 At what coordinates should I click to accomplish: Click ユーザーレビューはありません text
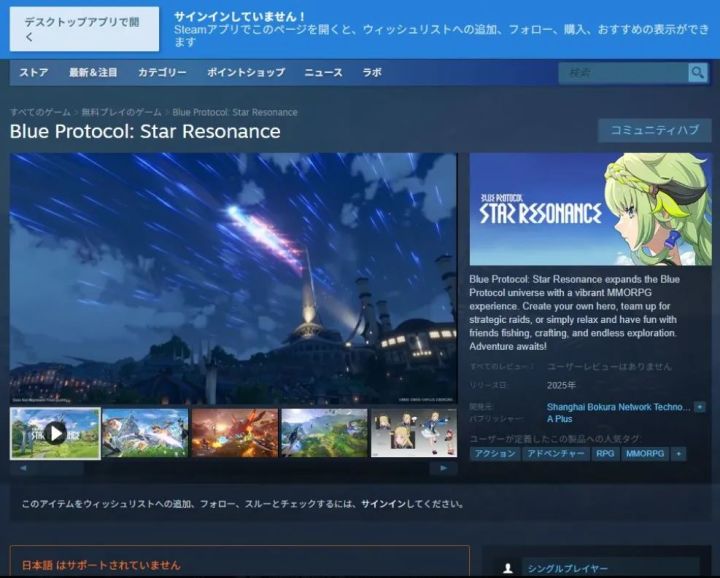609,366
